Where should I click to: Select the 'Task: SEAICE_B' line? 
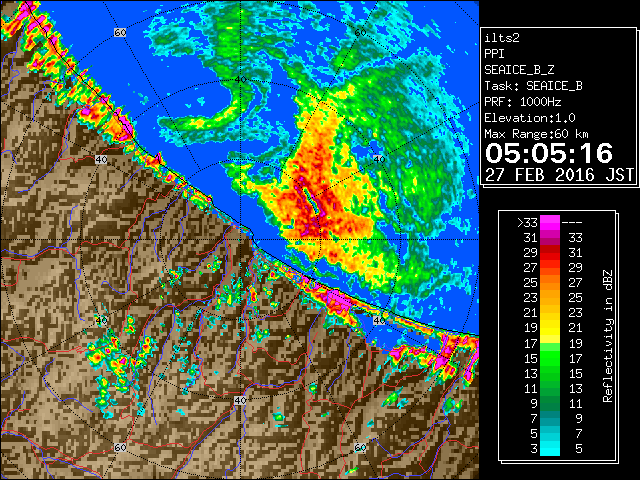pos(533,86)
